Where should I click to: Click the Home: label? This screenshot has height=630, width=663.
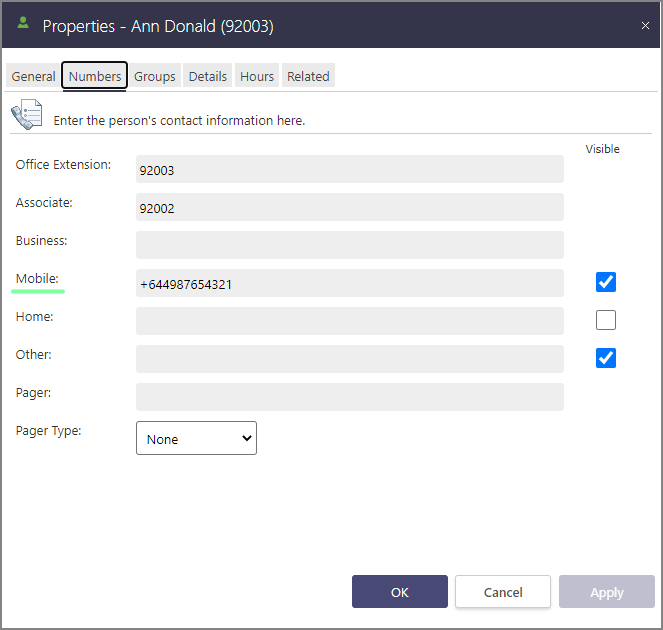35,317
